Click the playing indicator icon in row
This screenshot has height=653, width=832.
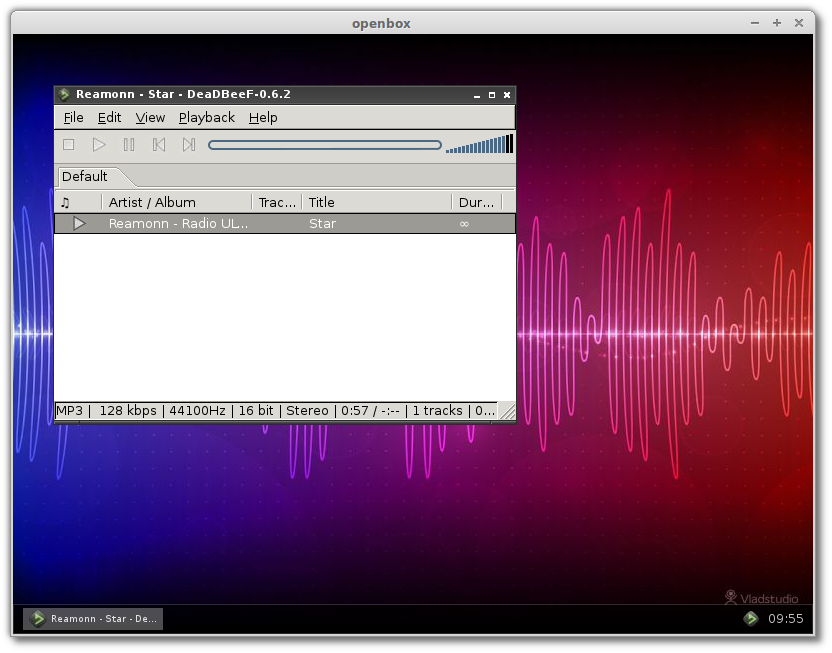[x=79, y=223]
